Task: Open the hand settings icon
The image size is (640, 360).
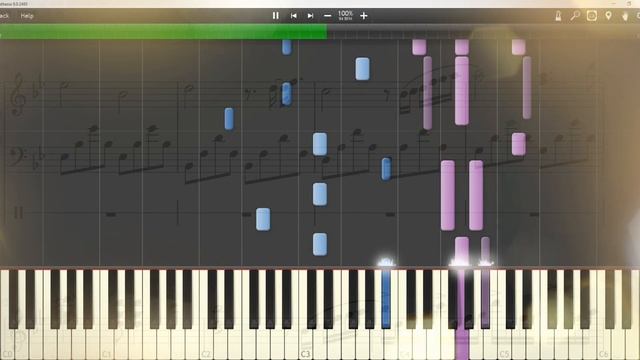Action: 625,16
